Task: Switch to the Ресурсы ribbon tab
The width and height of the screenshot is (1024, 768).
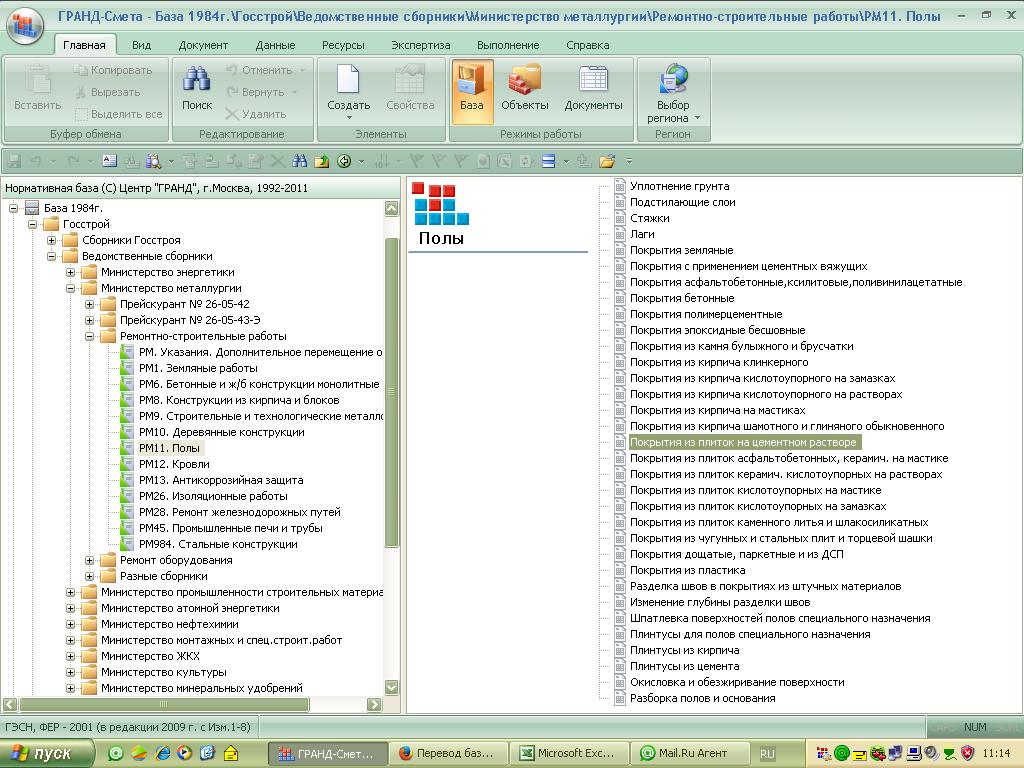Action: tap(343, 45)
